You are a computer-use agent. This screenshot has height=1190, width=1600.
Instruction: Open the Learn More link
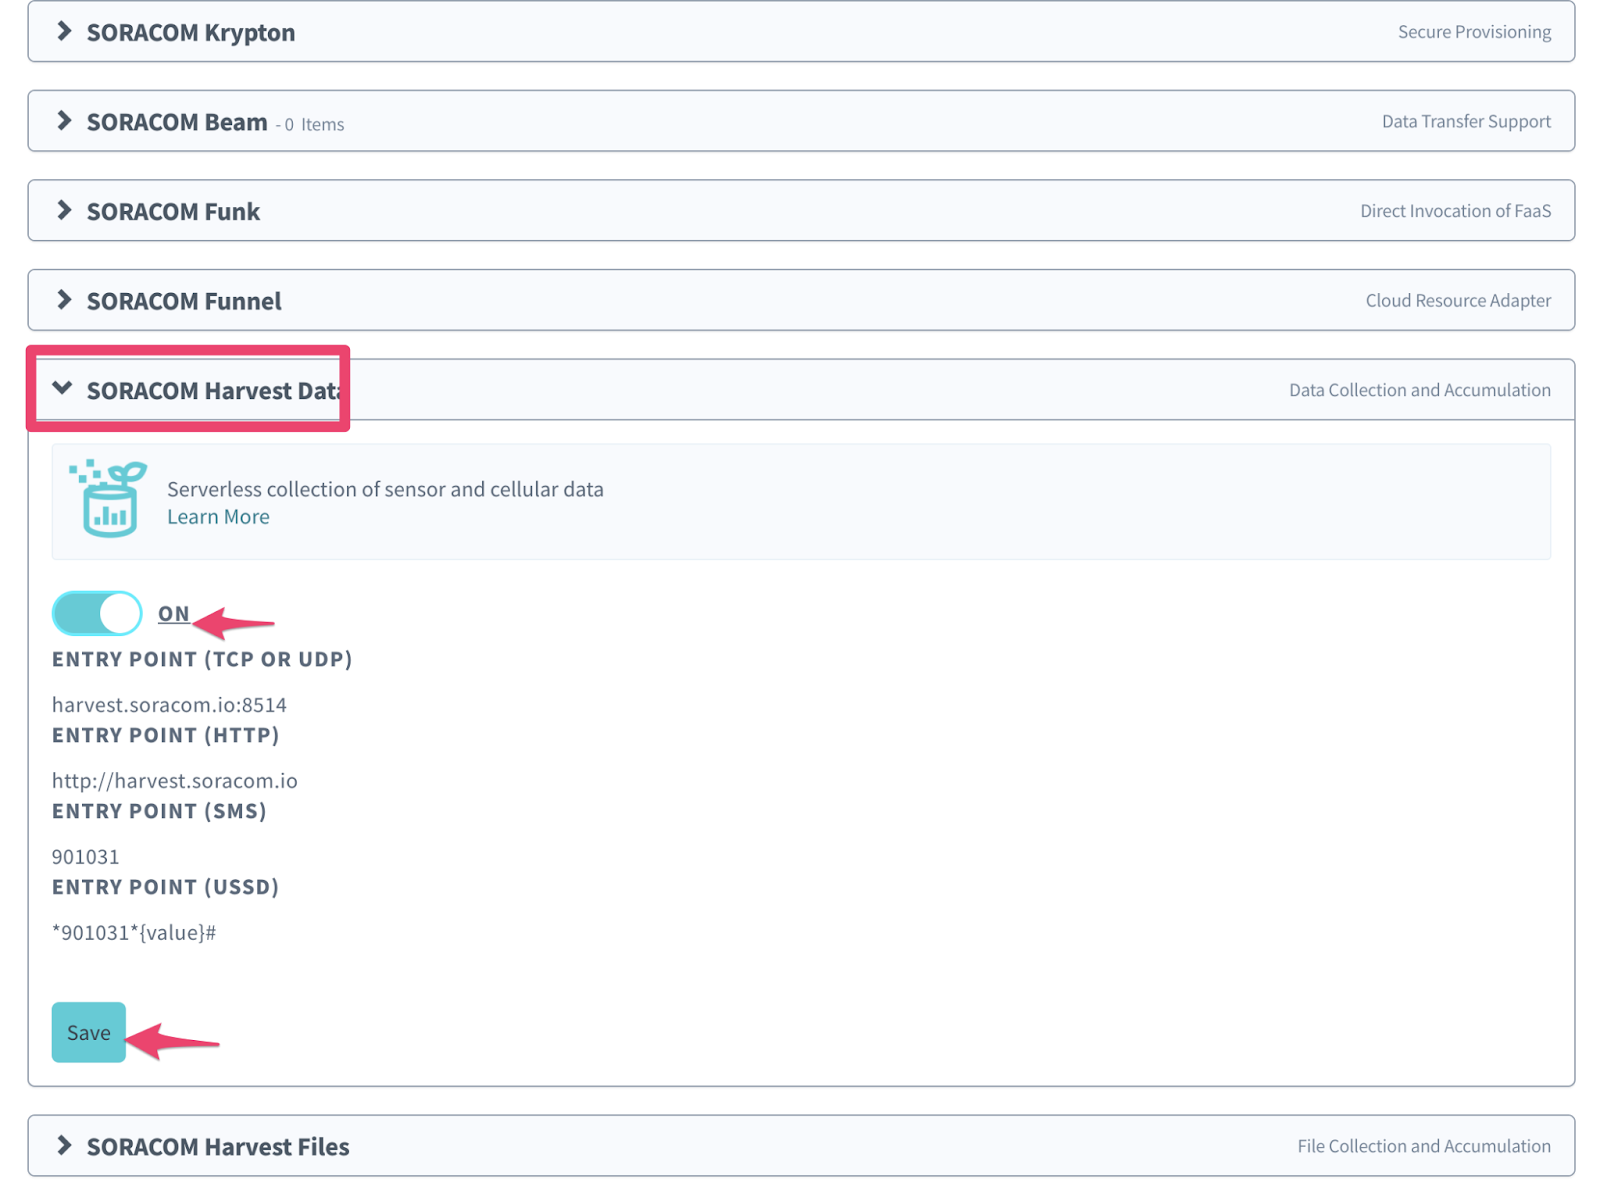[218, 517]
